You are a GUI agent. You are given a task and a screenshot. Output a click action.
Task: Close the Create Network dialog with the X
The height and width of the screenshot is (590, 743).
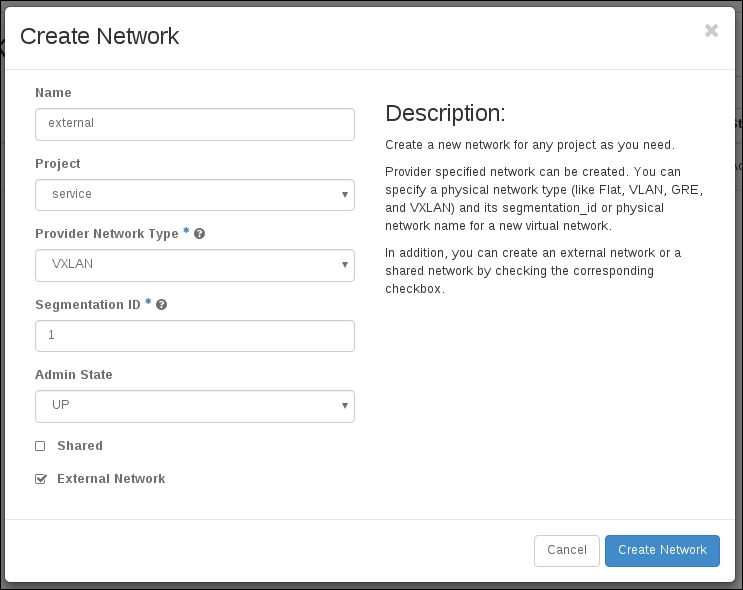[711, 31]
